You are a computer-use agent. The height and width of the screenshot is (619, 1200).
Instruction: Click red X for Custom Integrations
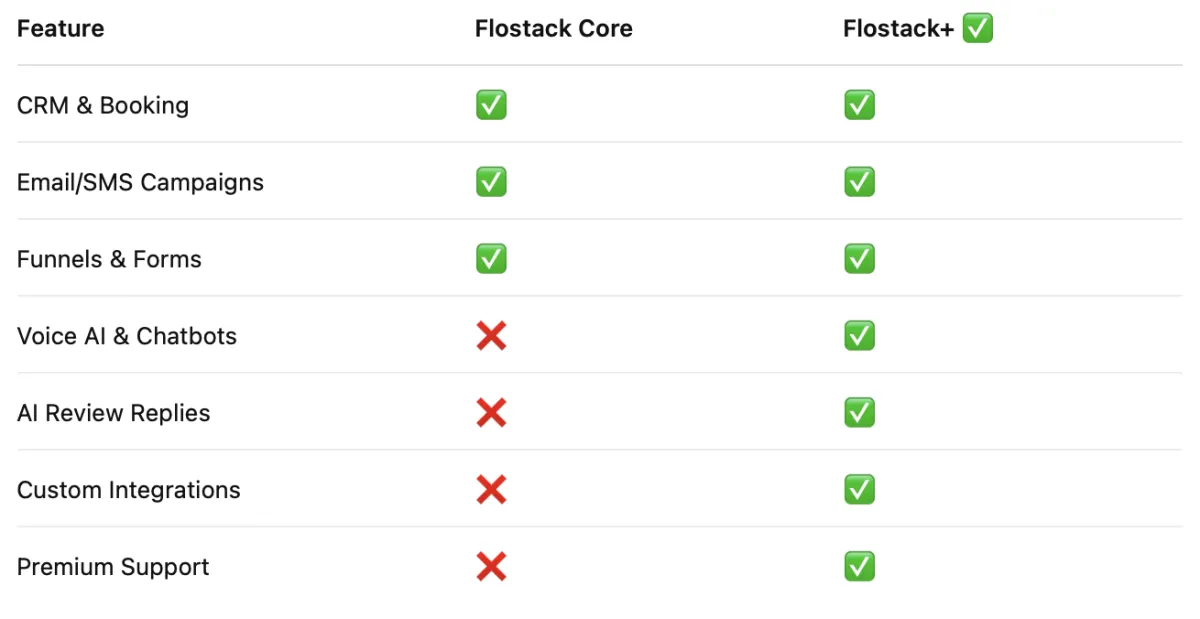(491, 490)
